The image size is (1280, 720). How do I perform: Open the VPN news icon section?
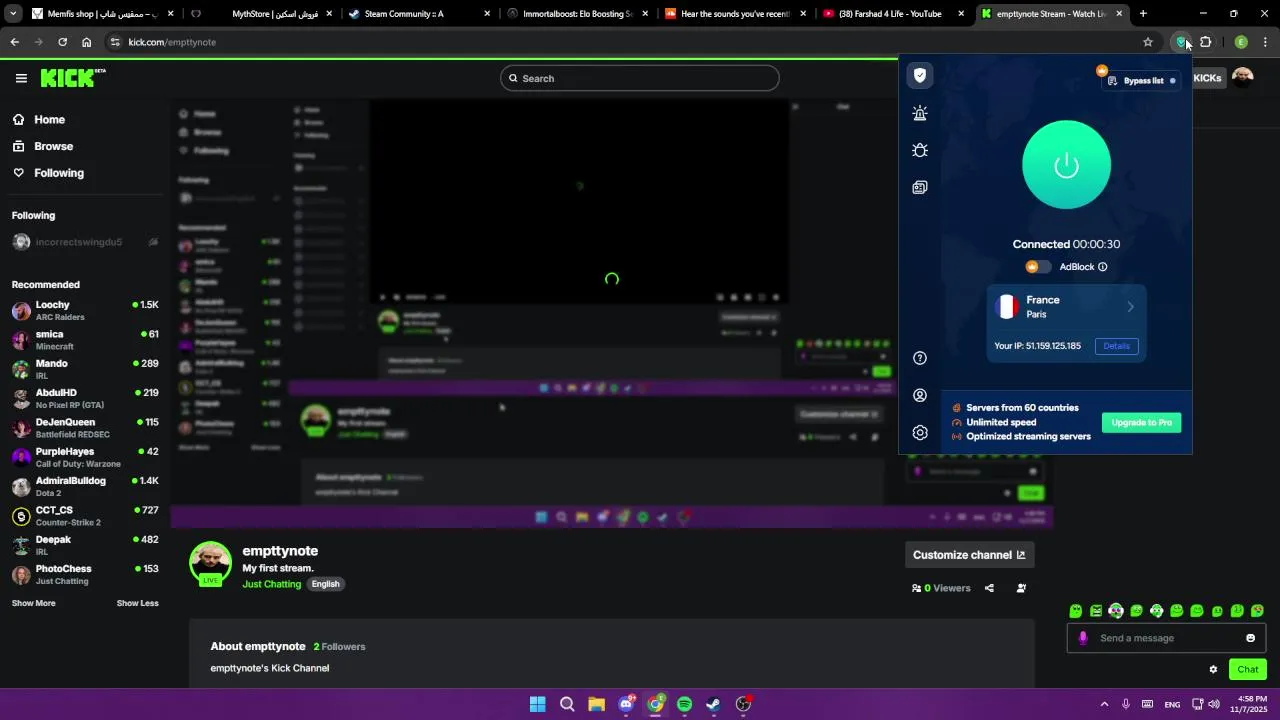click(920, 187)
